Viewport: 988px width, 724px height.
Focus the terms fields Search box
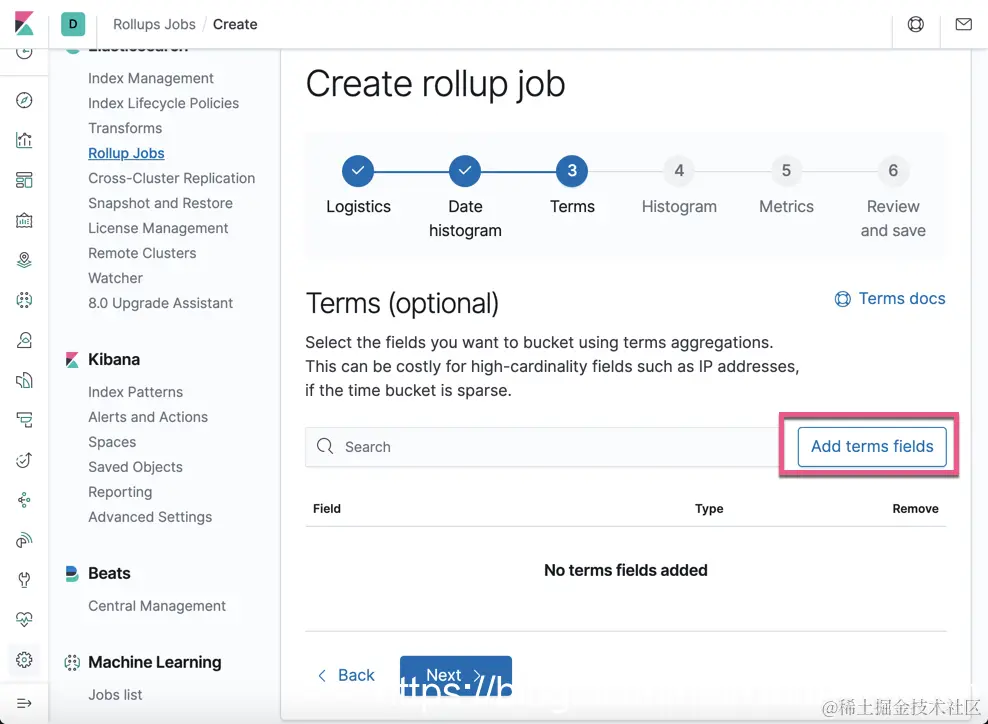[x=543, y=447]
